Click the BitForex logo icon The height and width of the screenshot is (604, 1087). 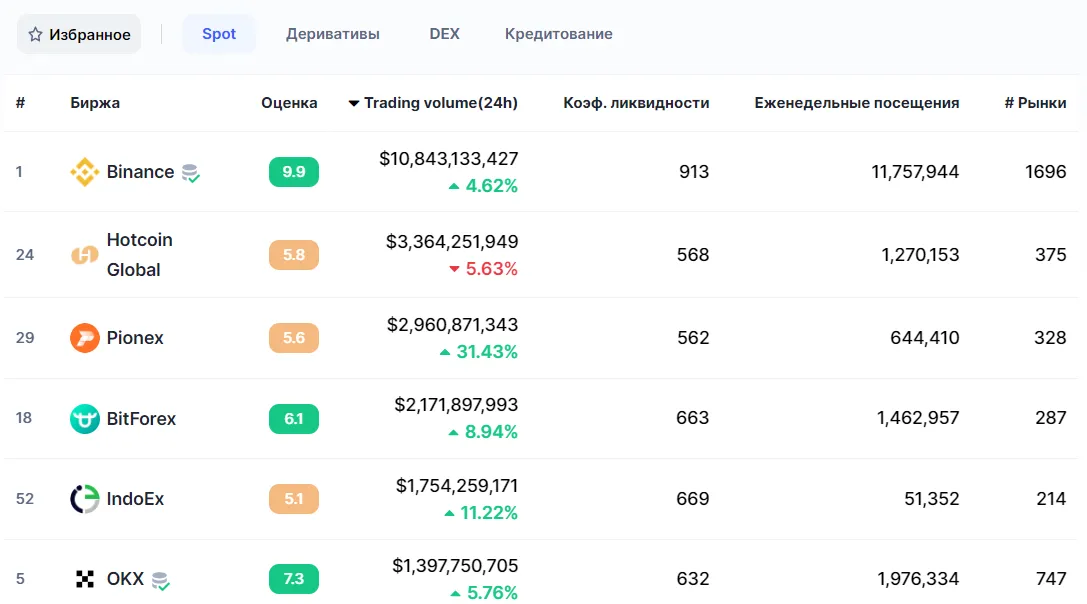coord(85,419)
